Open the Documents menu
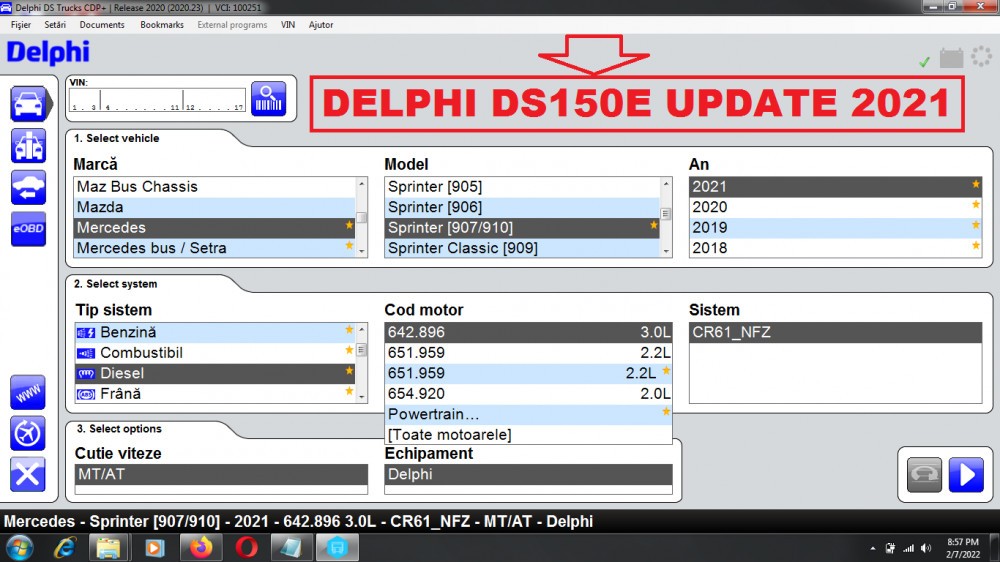This screenshot has height=562, width=1000. coord(102,25)
